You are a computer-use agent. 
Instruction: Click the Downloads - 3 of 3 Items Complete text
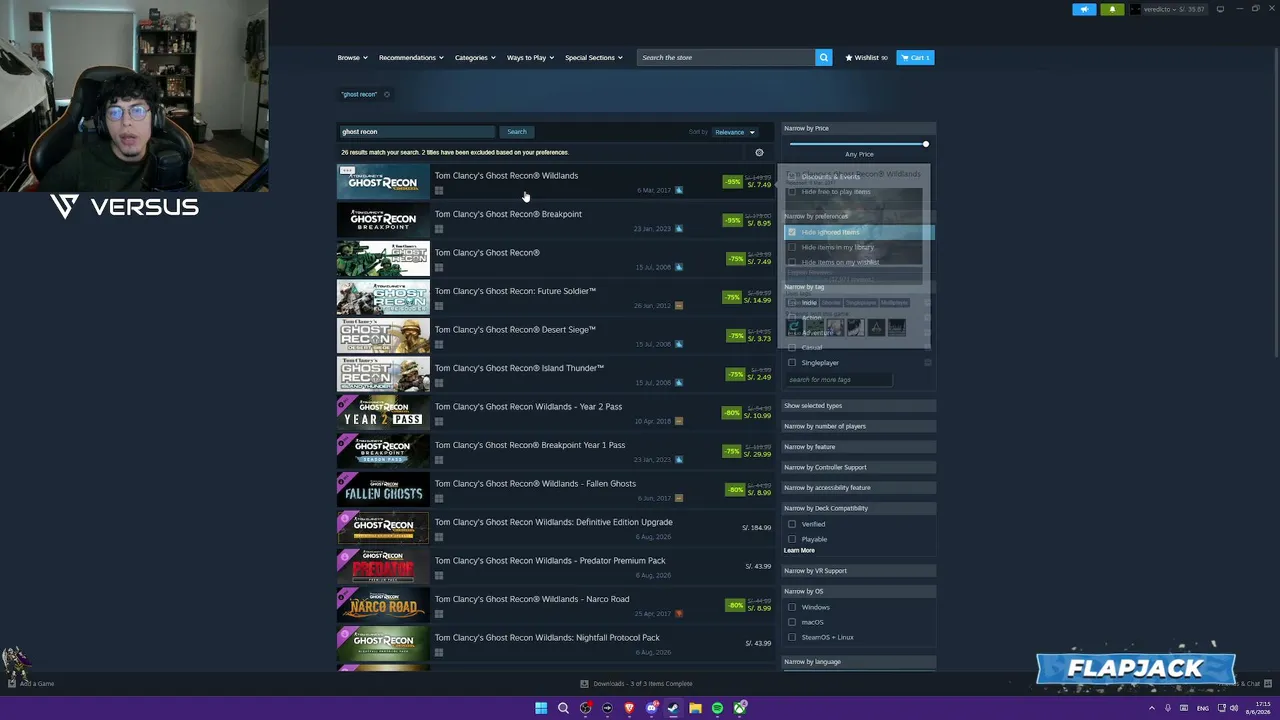(643, 684)
